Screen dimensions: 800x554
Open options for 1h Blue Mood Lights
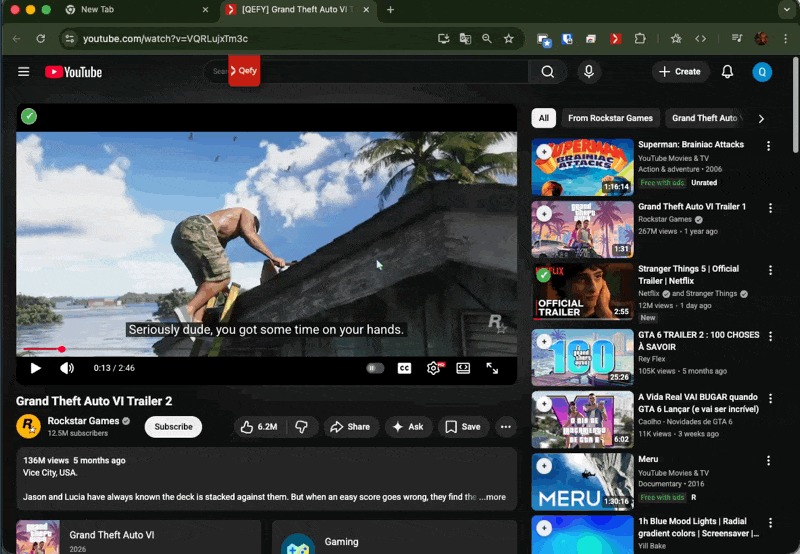click(770, 523)
